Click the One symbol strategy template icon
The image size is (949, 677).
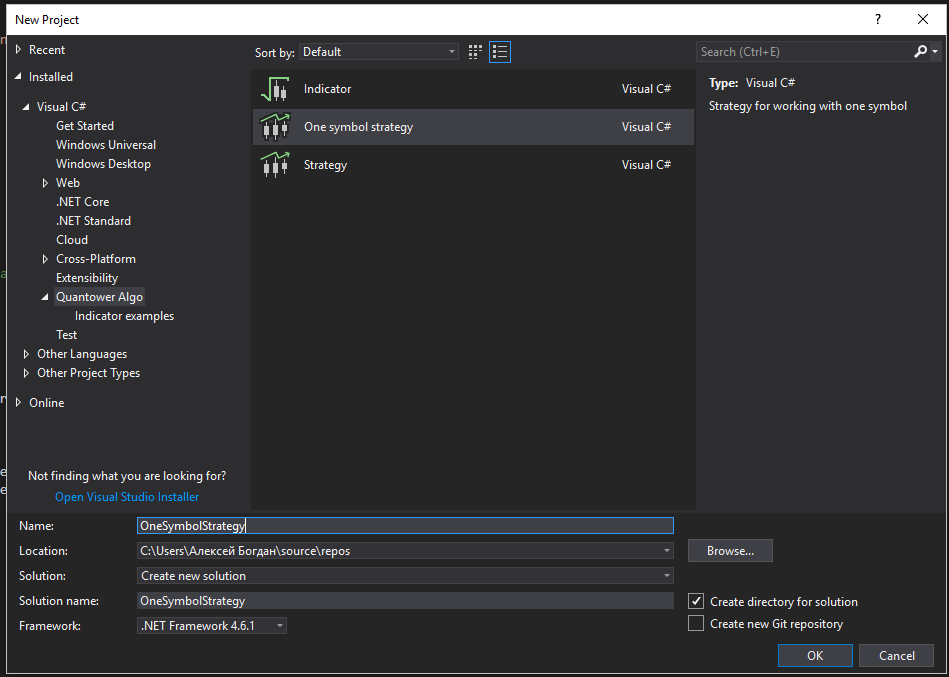(275, 127)
